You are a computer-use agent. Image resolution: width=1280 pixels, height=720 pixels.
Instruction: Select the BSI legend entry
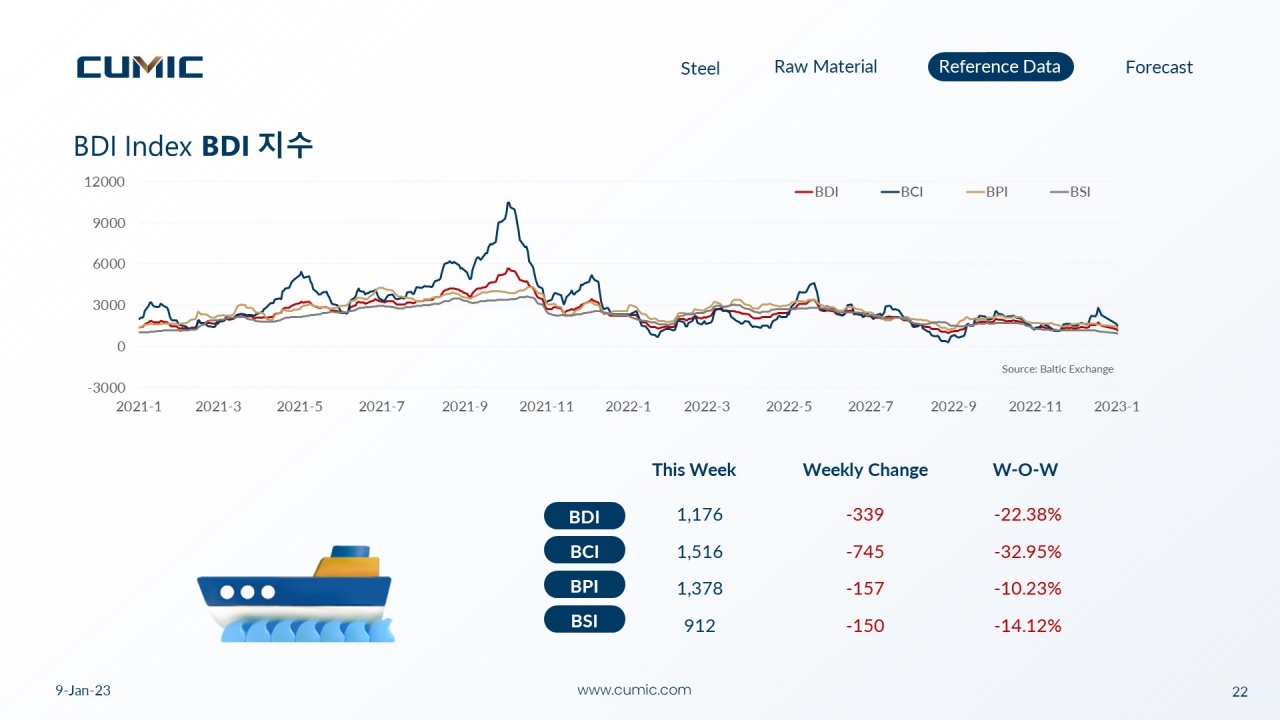1070,192
